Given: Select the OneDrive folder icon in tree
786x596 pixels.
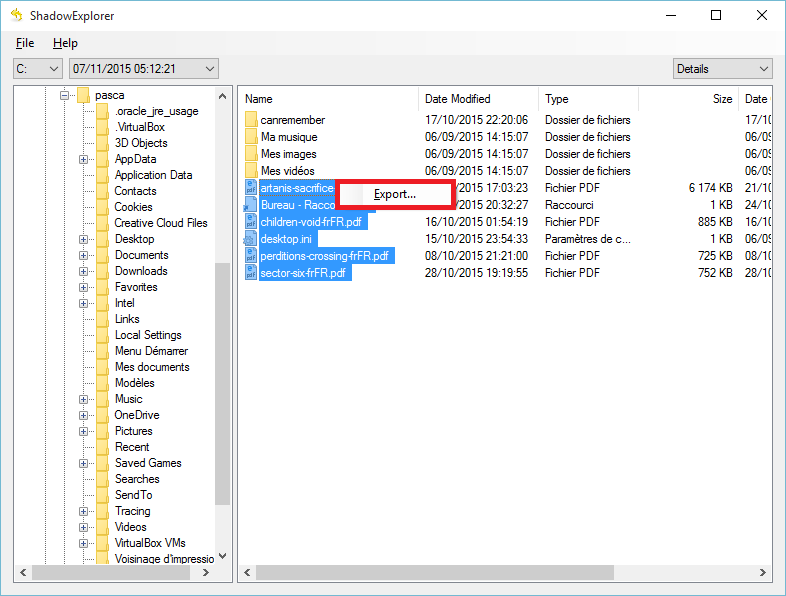Looking at the screenshot, I should click(x=103, y=415).
